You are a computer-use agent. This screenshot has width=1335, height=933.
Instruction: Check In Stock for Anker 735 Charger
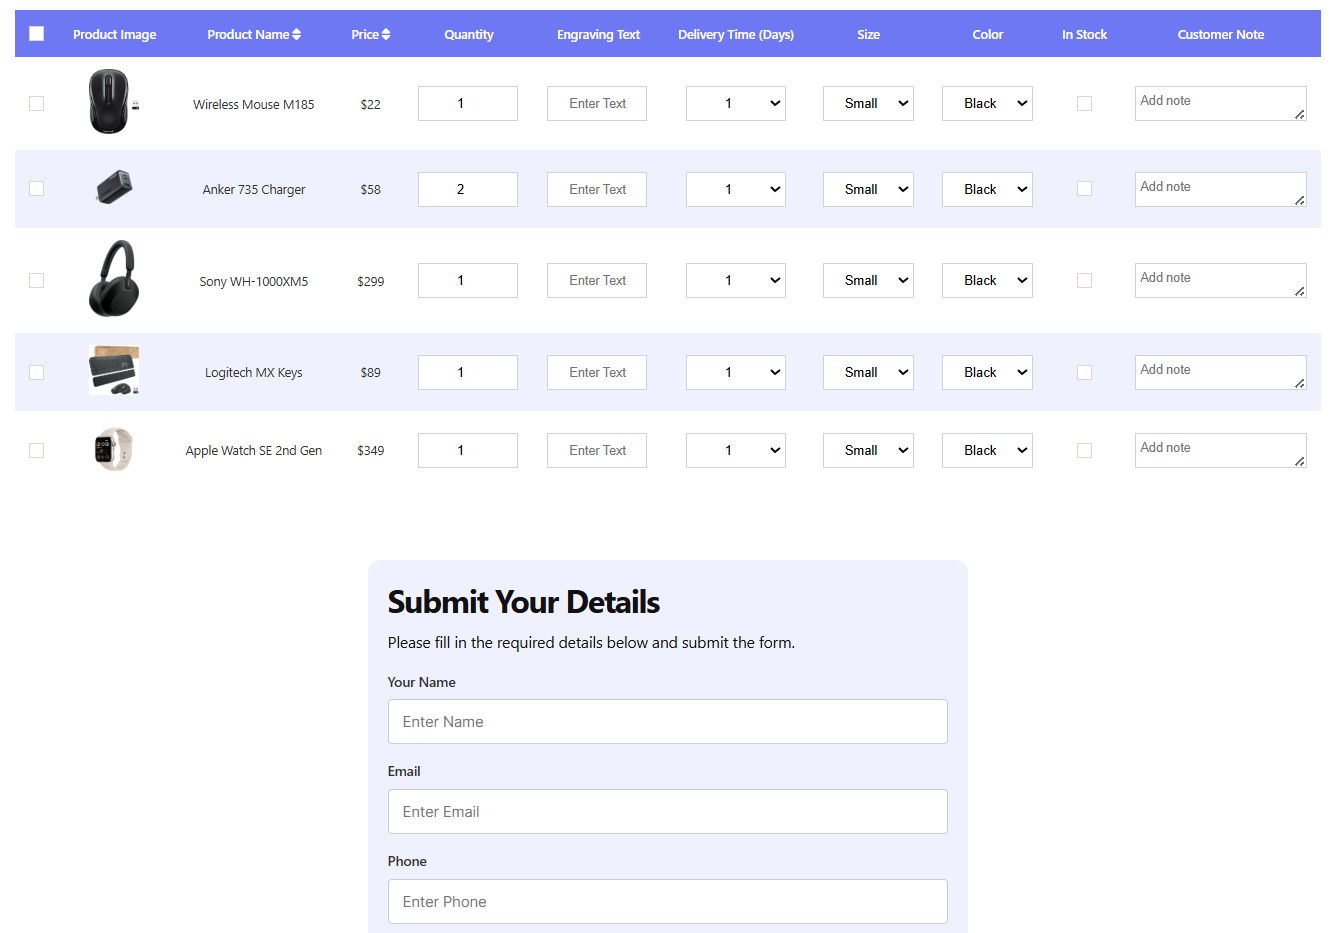point(1084,188)
